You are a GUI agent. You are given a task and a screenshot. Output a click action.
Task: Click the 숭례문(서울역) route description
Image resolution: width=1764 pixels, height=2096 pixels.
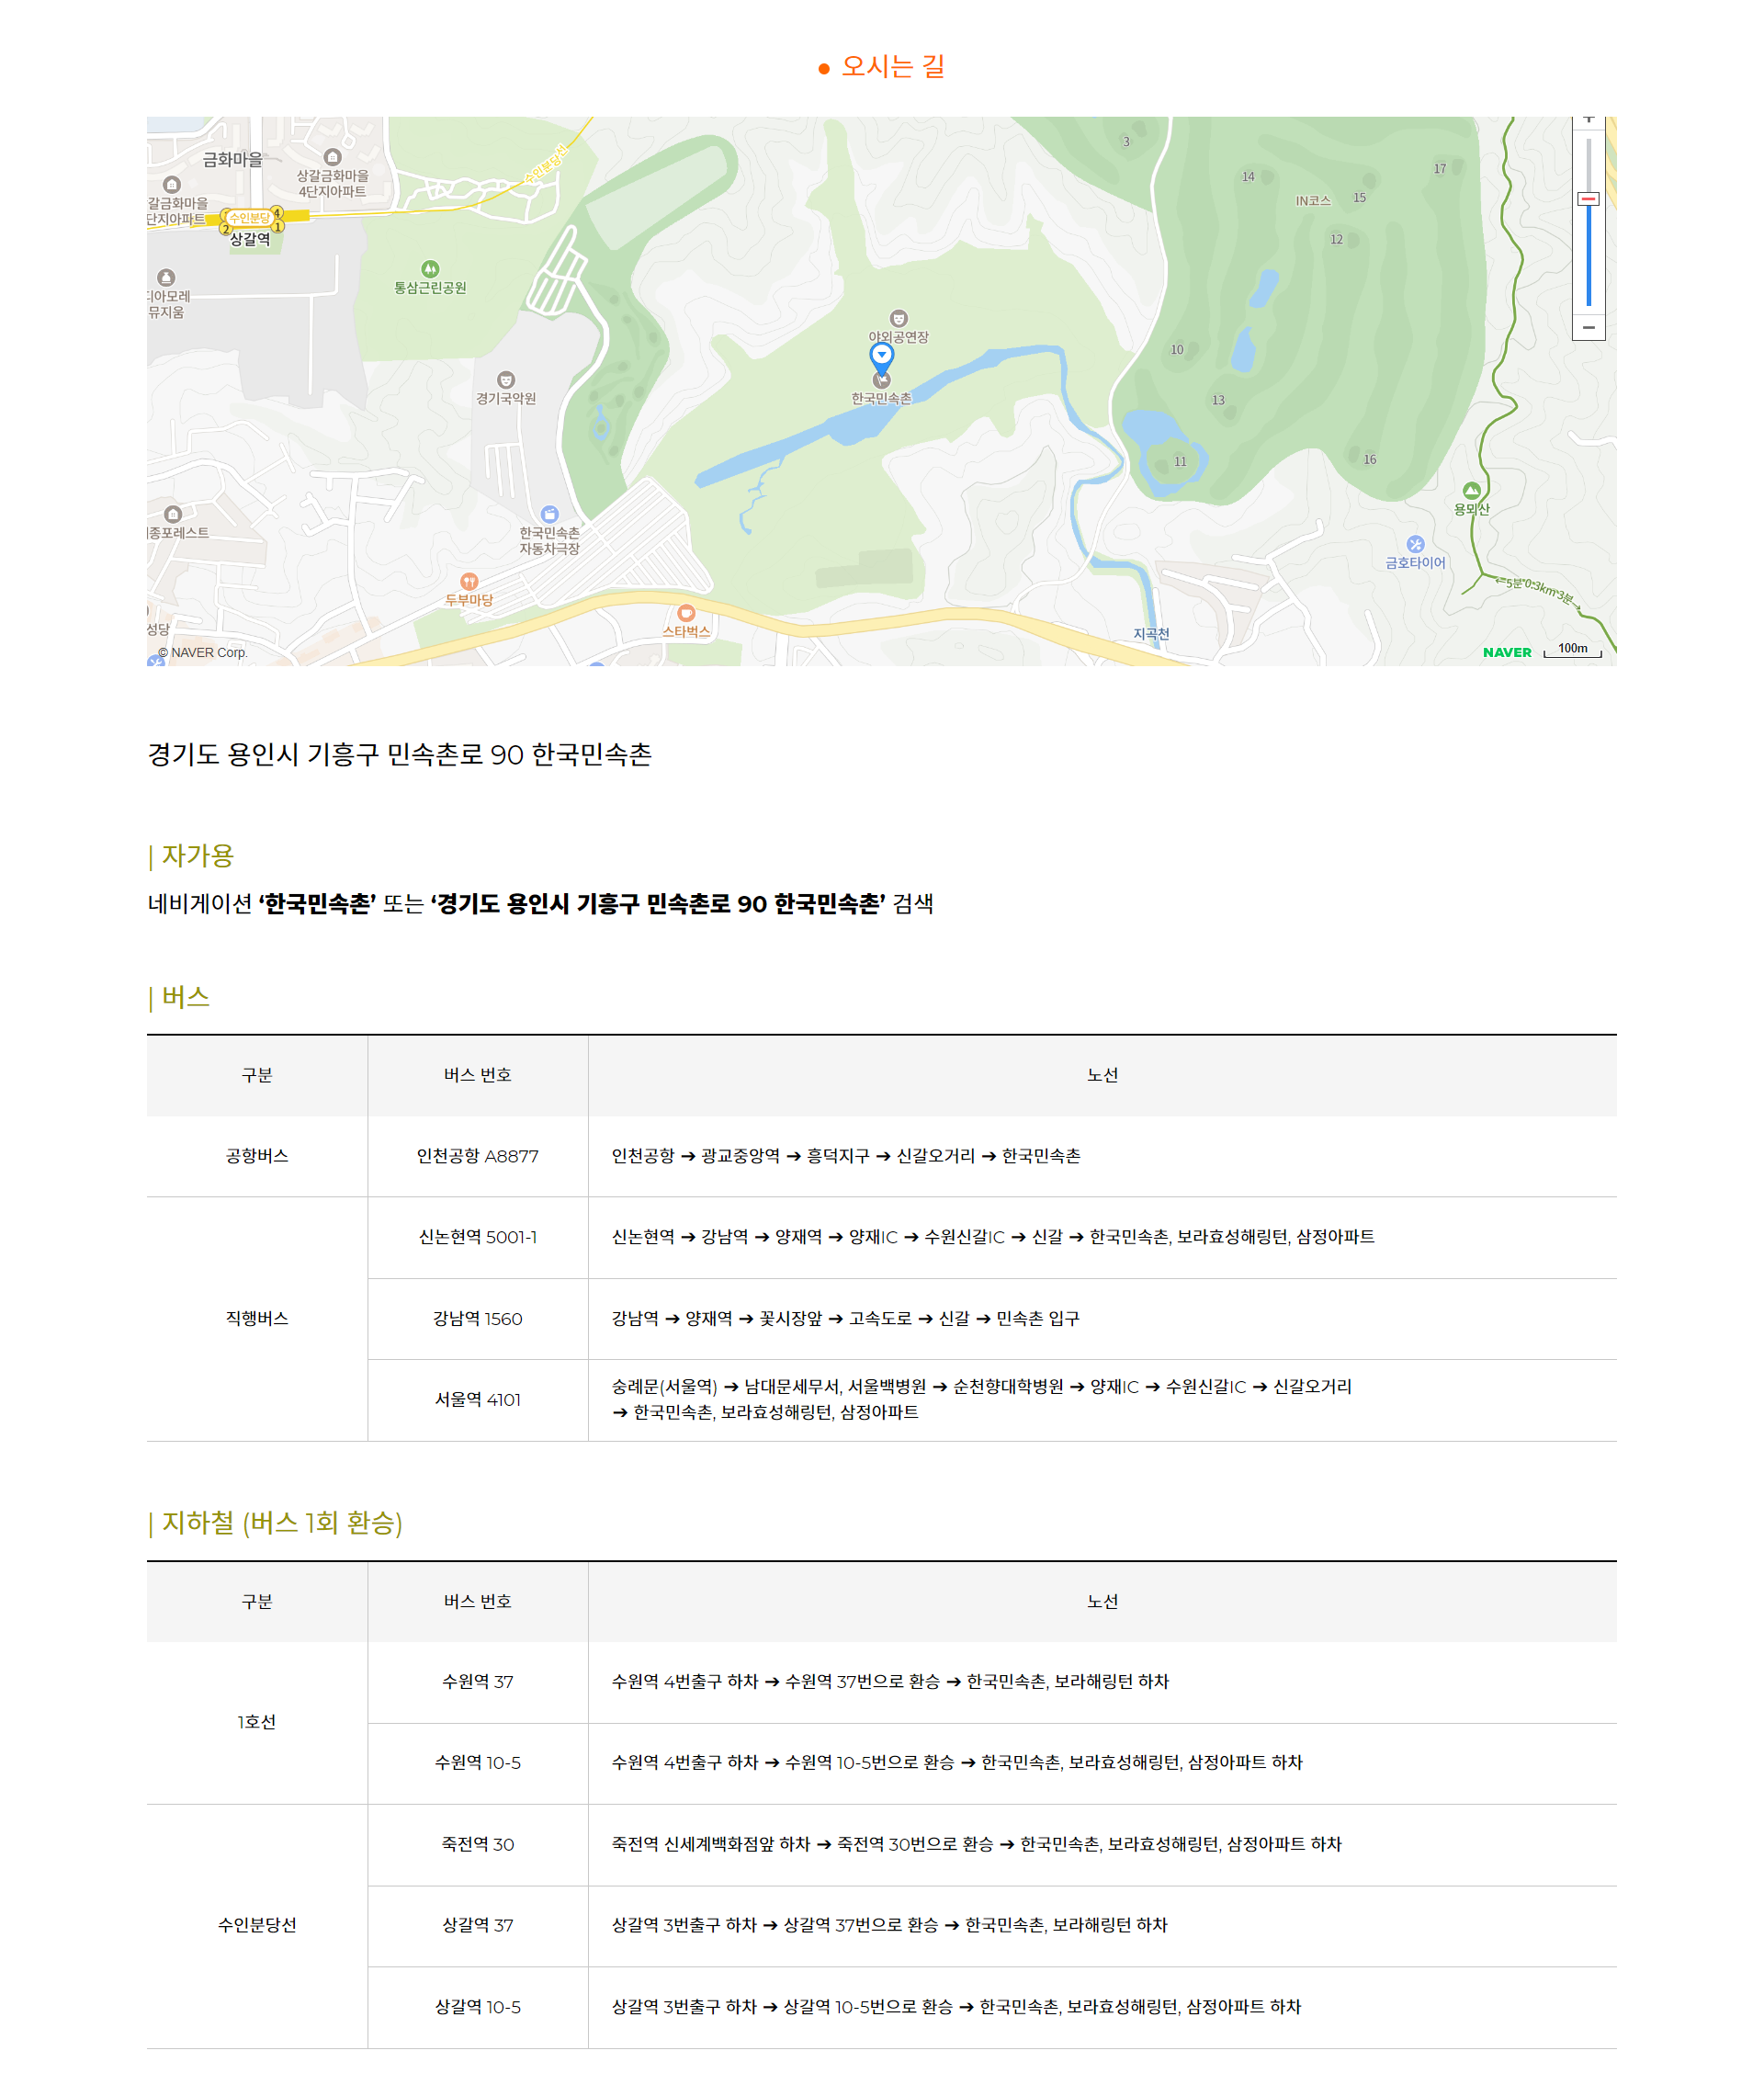tap(982, 1399)
